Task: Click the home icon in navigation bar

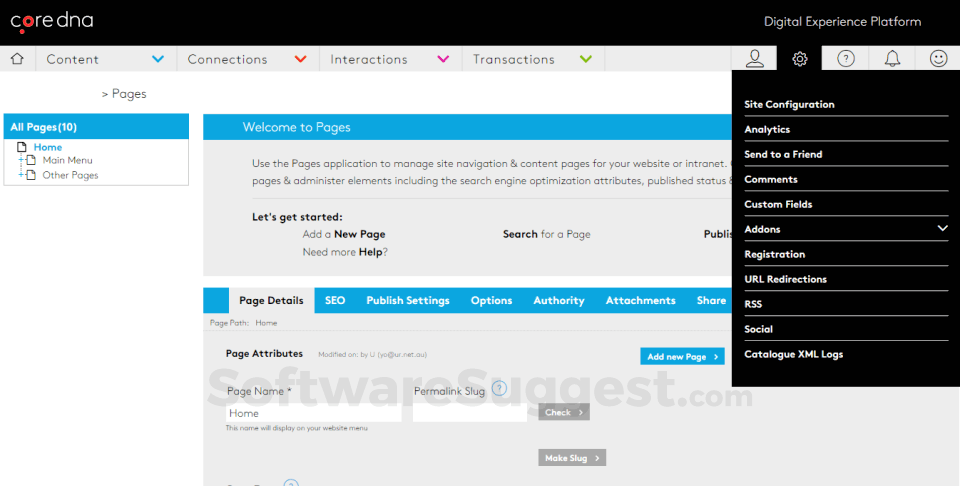Action: tap(17, 59)
